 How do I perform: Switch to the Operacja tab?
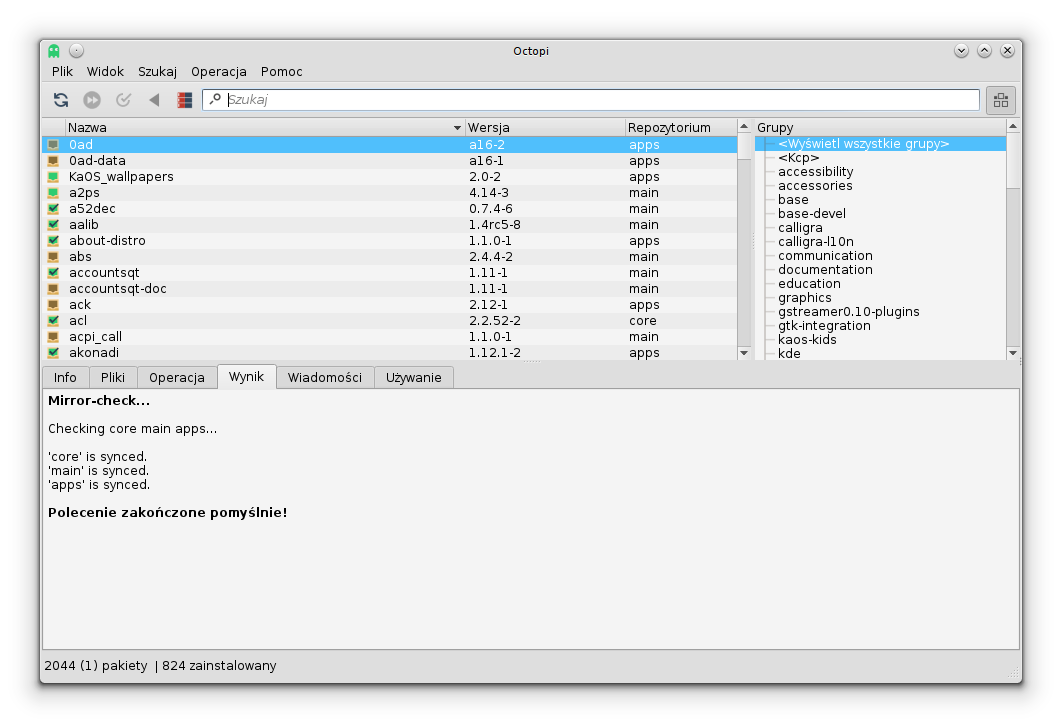pos(177,378)
